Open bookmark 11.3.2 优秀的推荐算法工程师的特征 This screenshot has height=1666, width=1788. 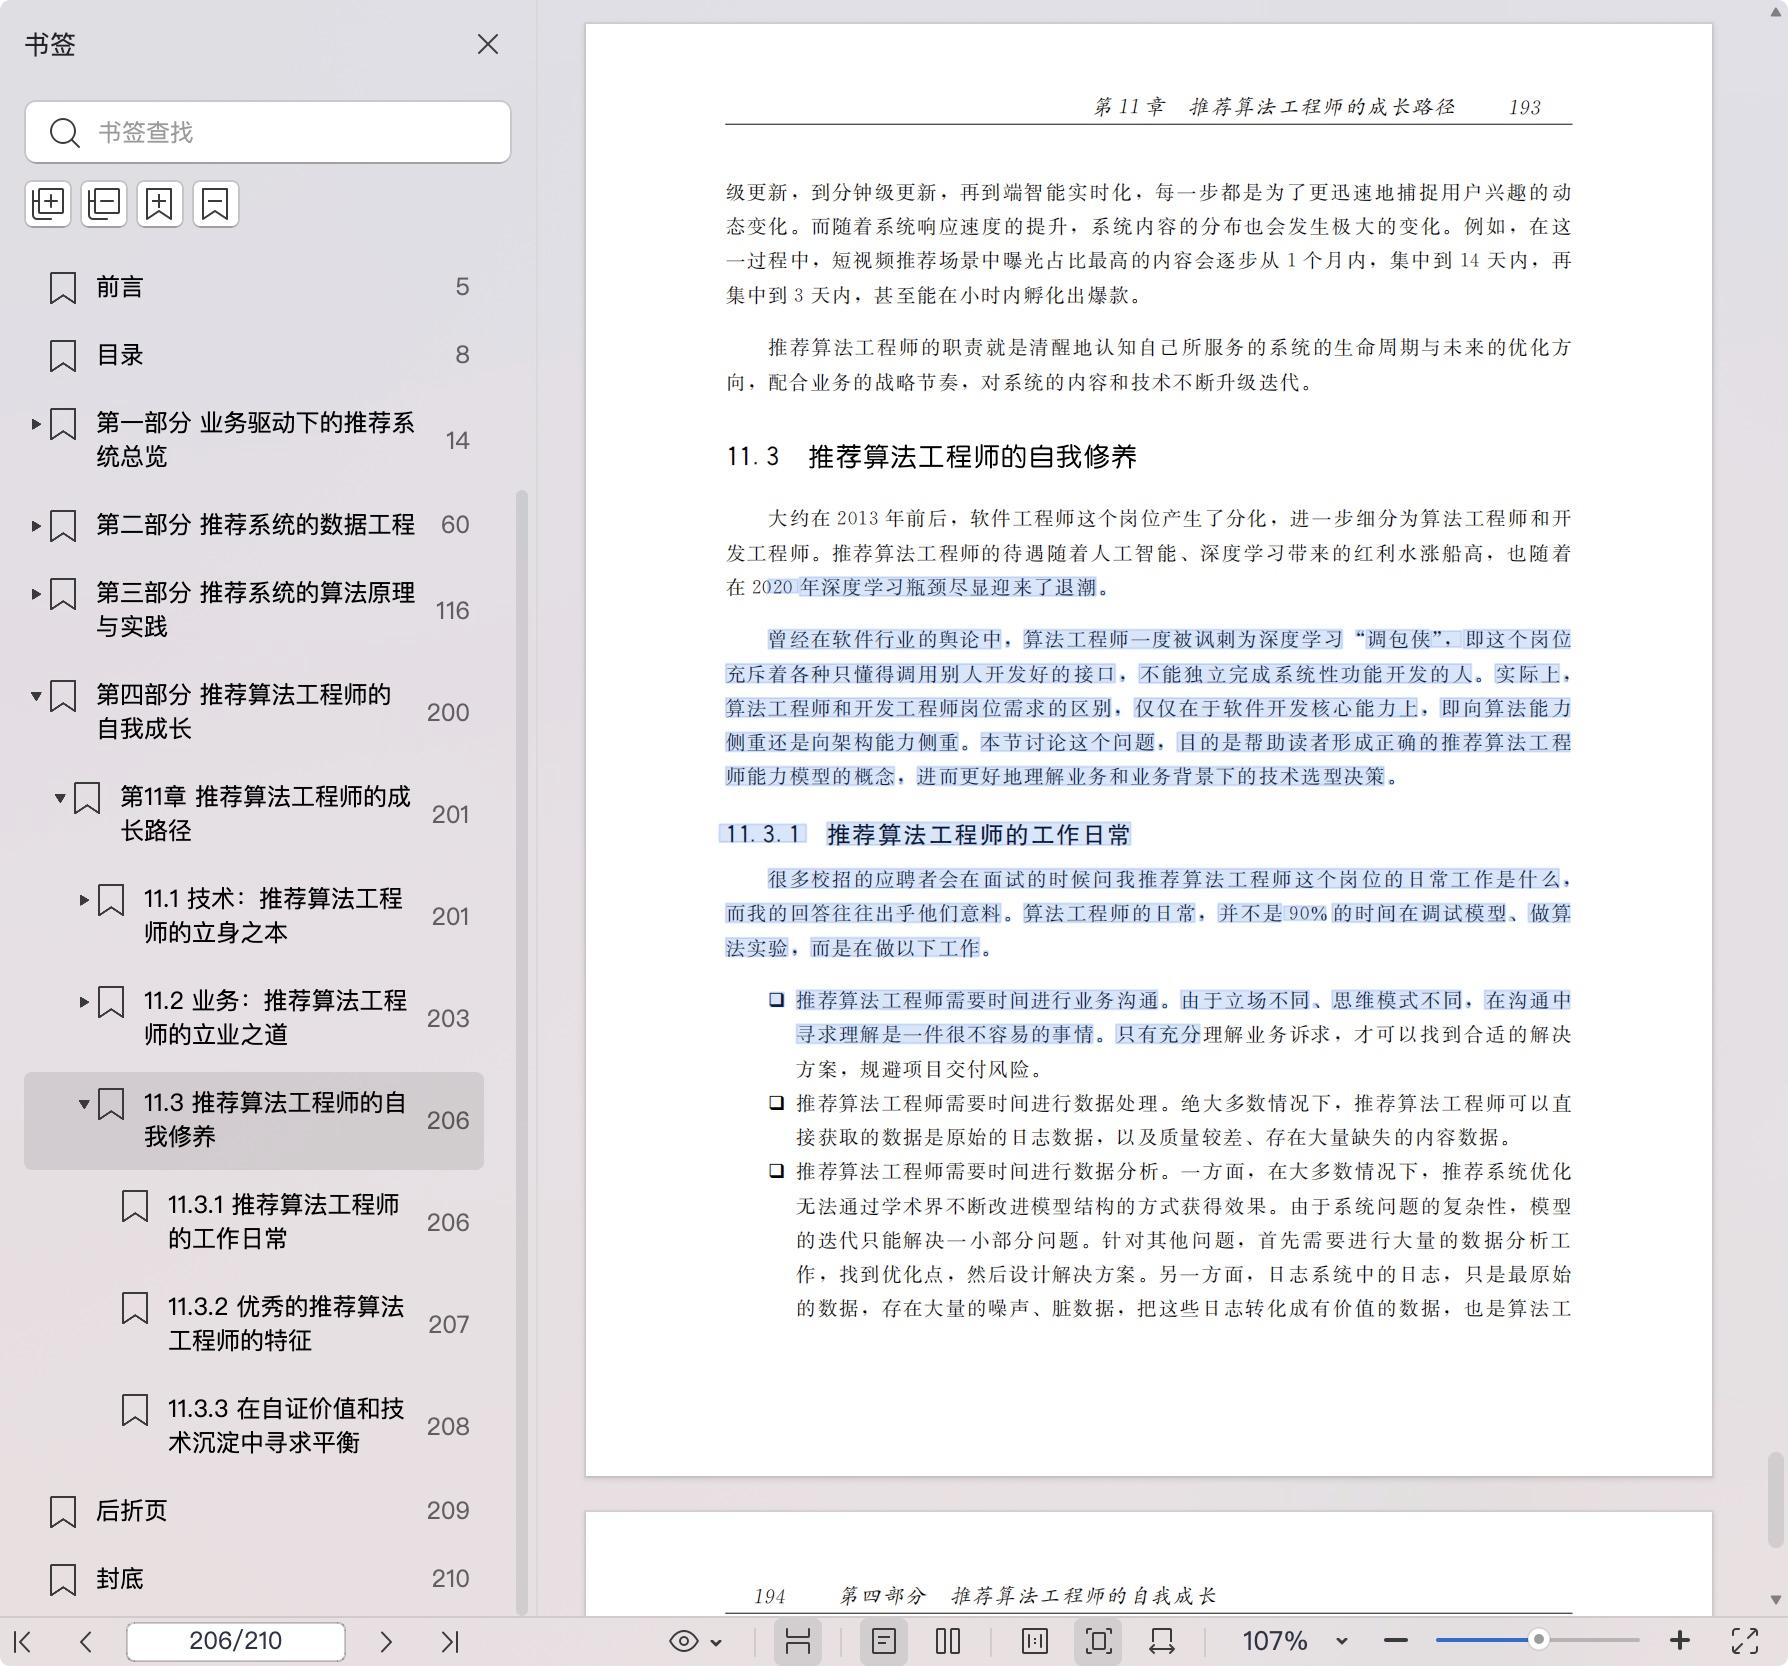286,1323
